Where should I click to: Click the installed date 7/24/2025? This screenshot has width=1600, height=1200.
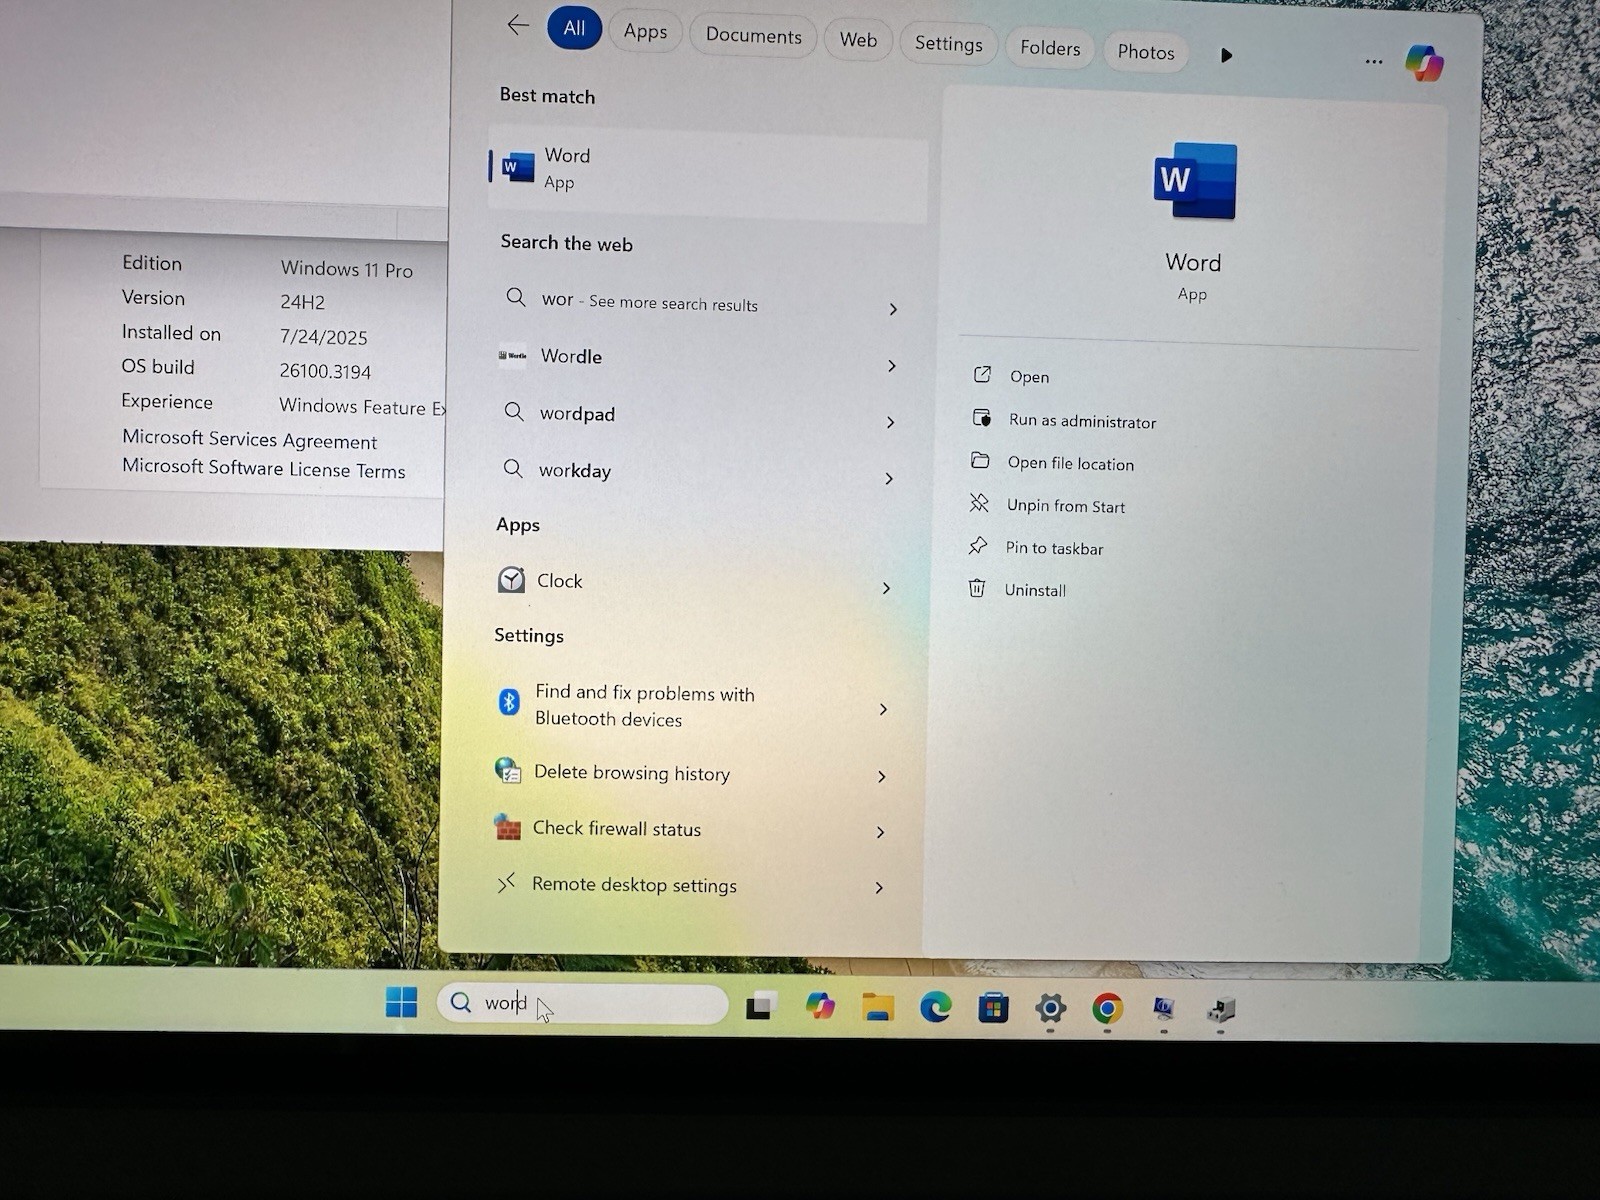click(323, 337)
